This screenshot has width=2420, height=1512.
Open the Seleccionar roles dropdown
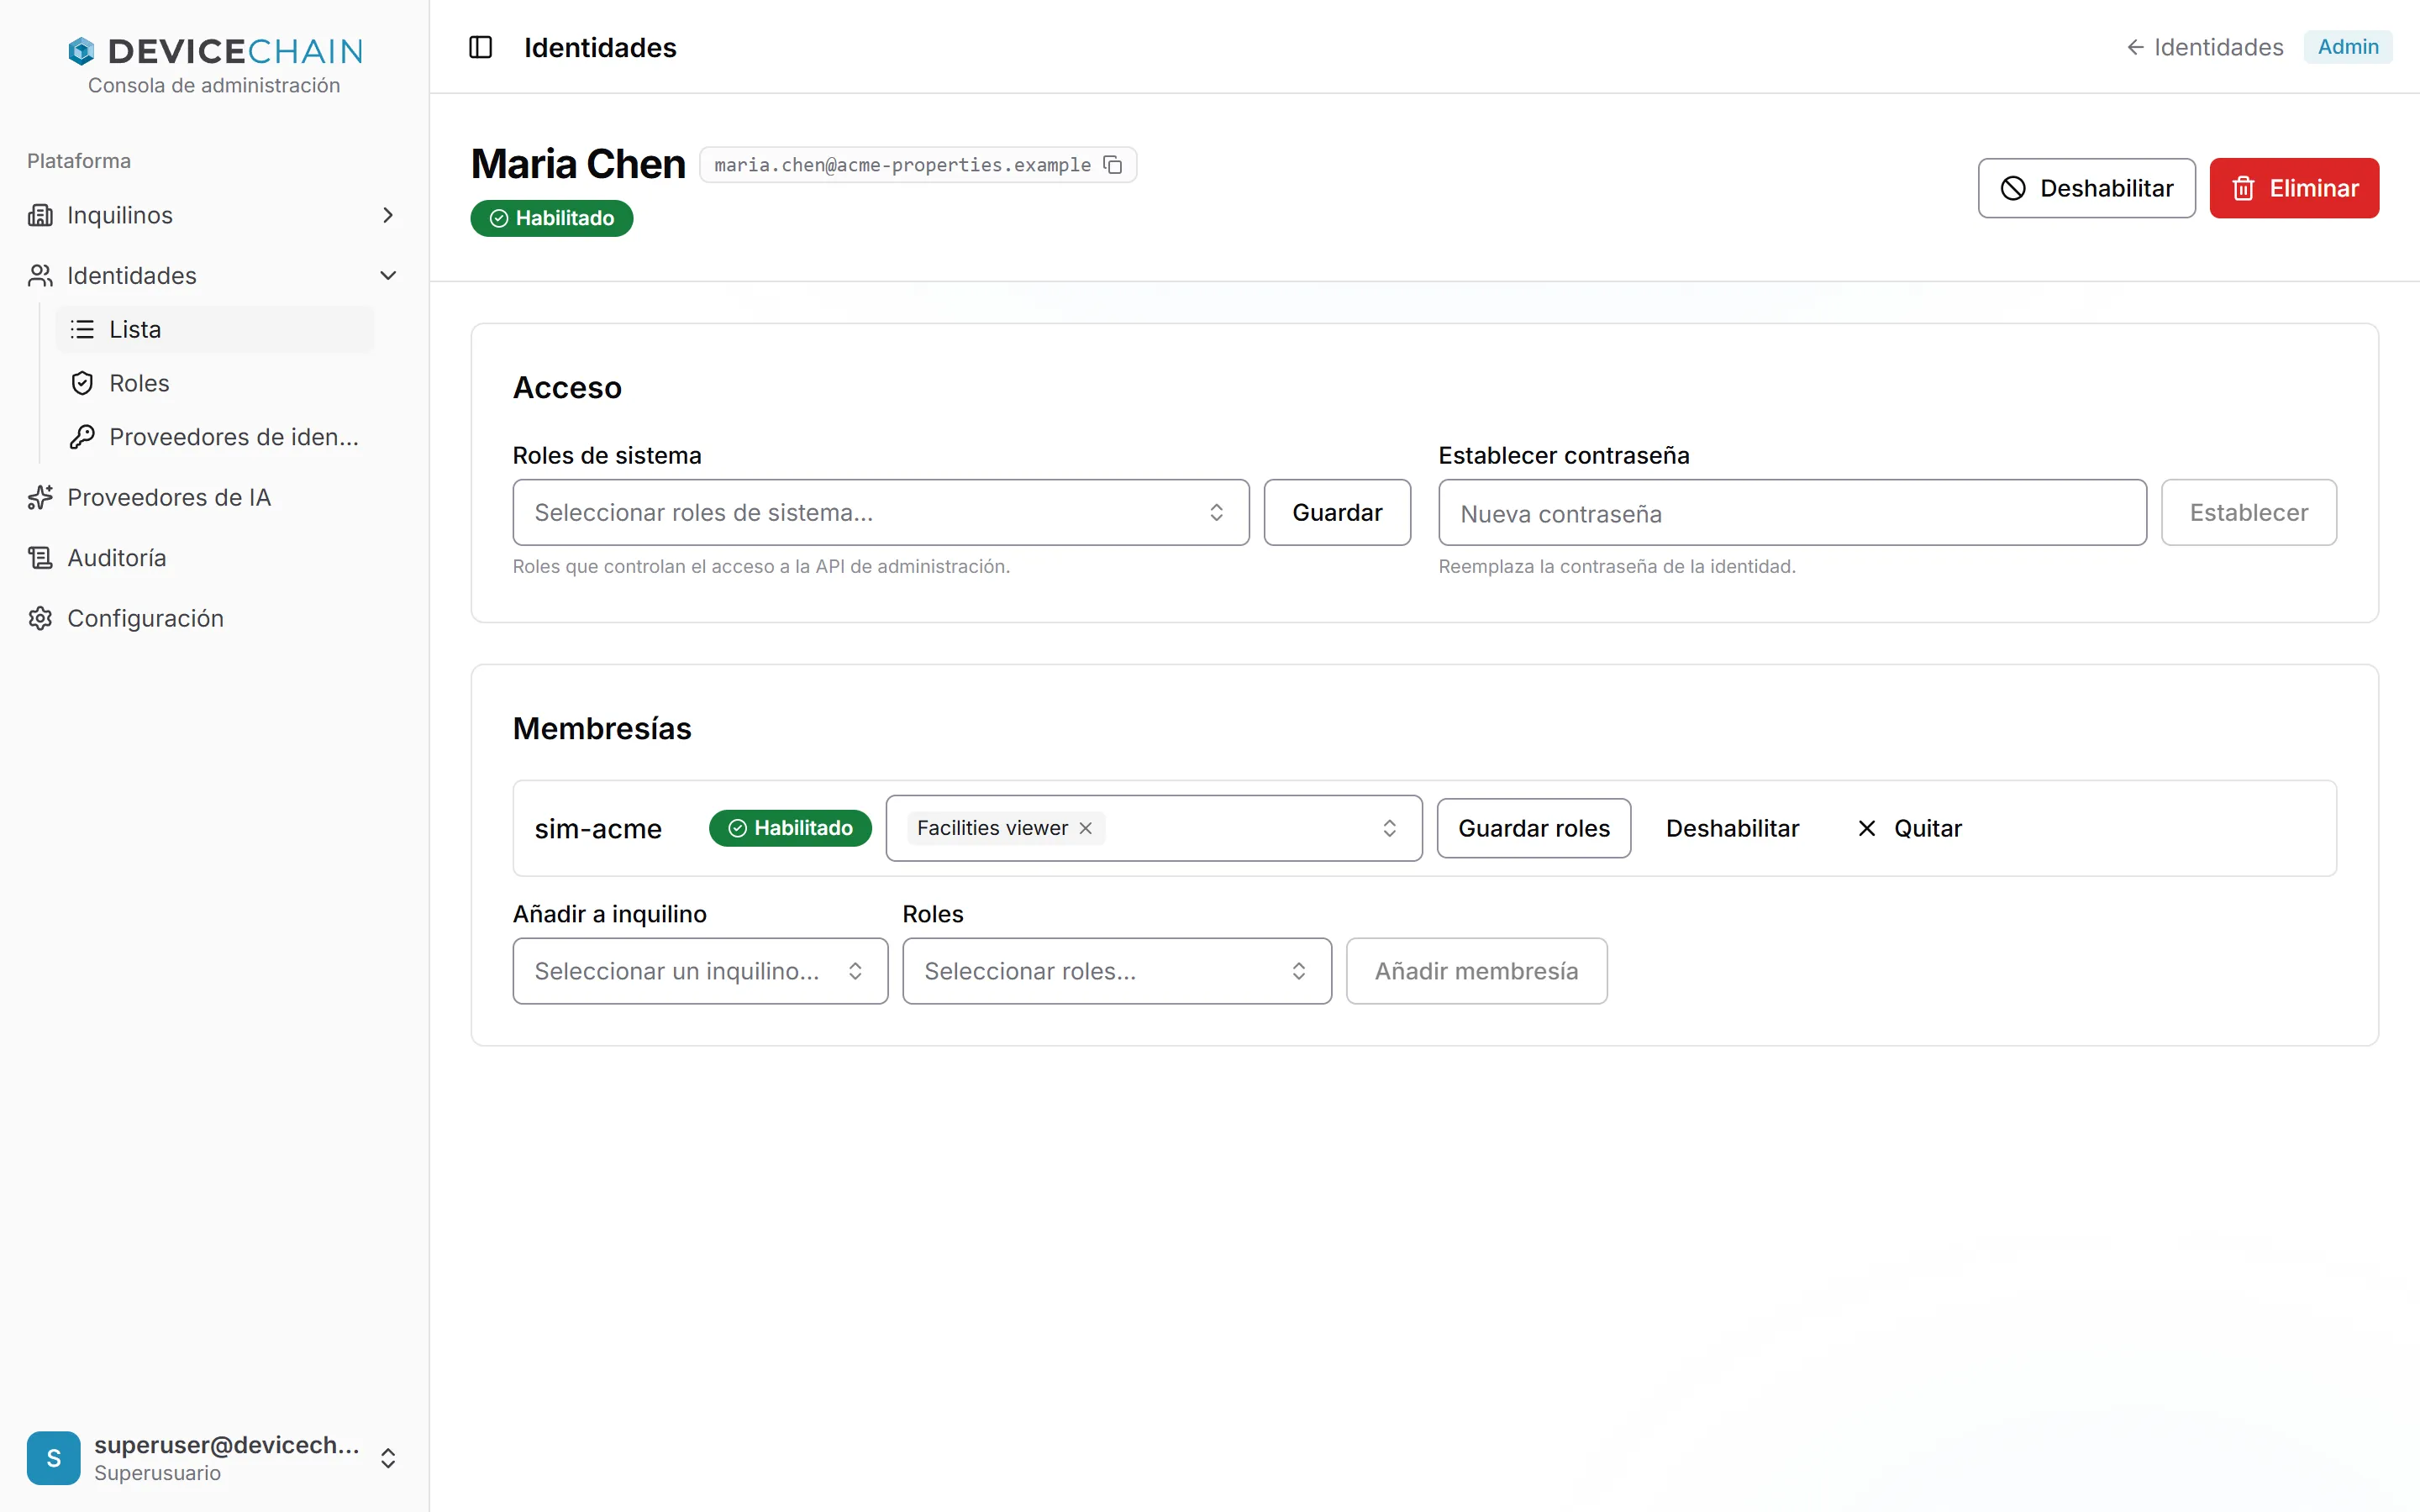pos(1117,971)
